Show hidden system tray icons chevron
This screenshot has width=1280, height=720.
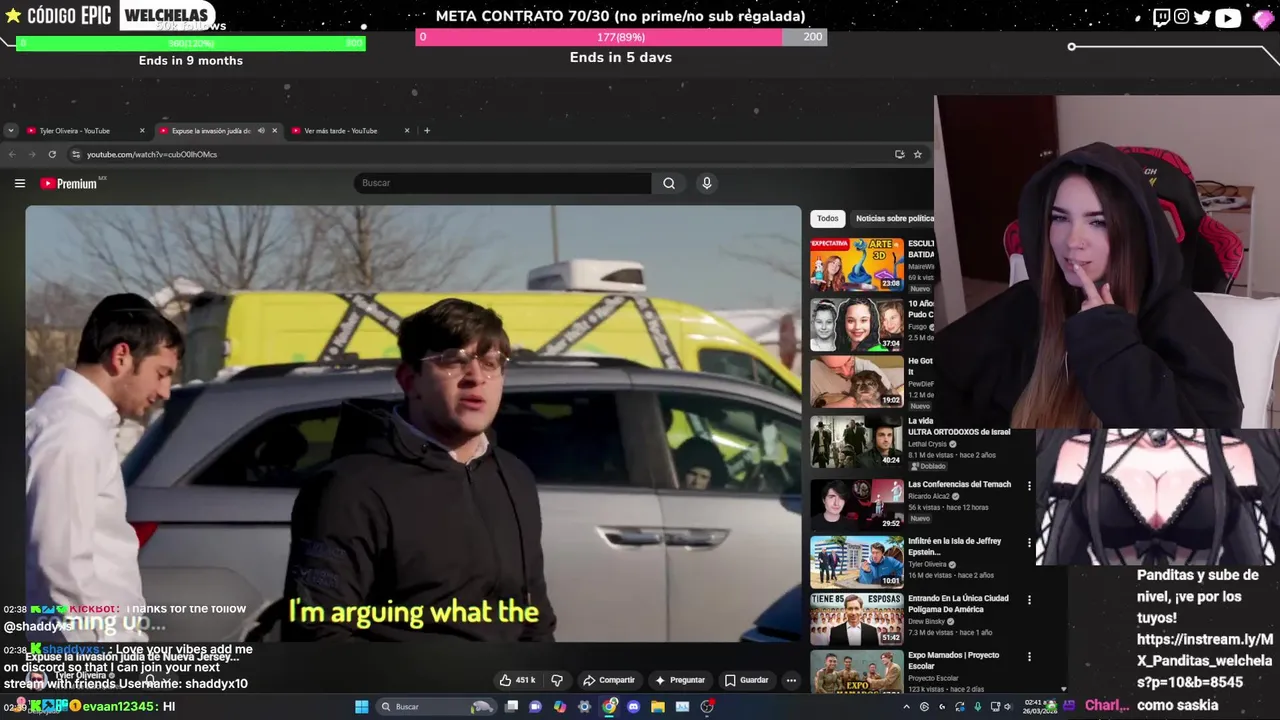(906, 707)
